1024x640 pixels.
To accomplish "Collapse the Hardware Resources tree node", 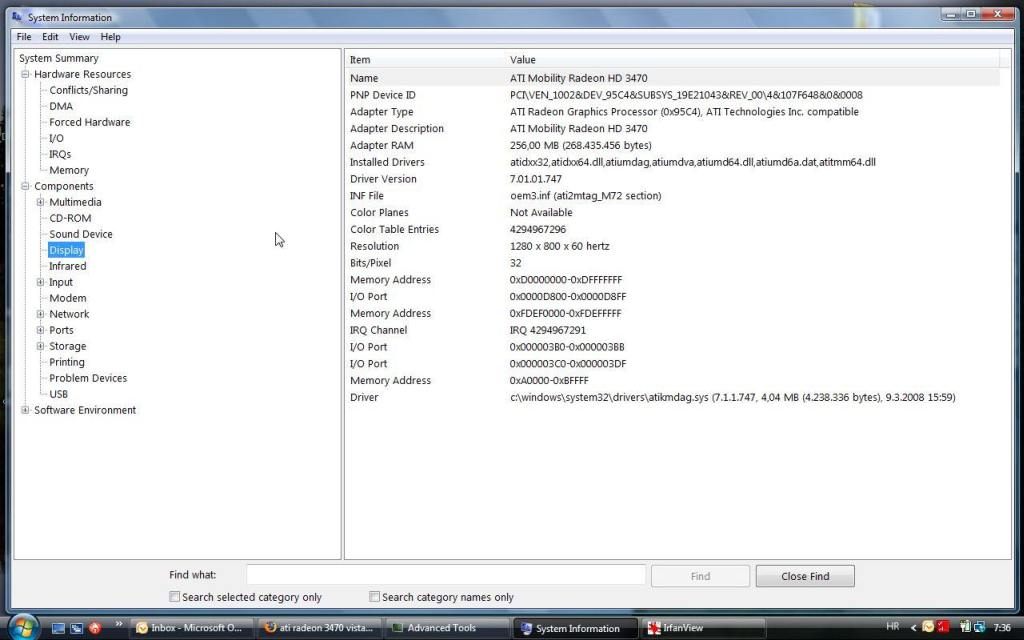I will coord(25,74).
